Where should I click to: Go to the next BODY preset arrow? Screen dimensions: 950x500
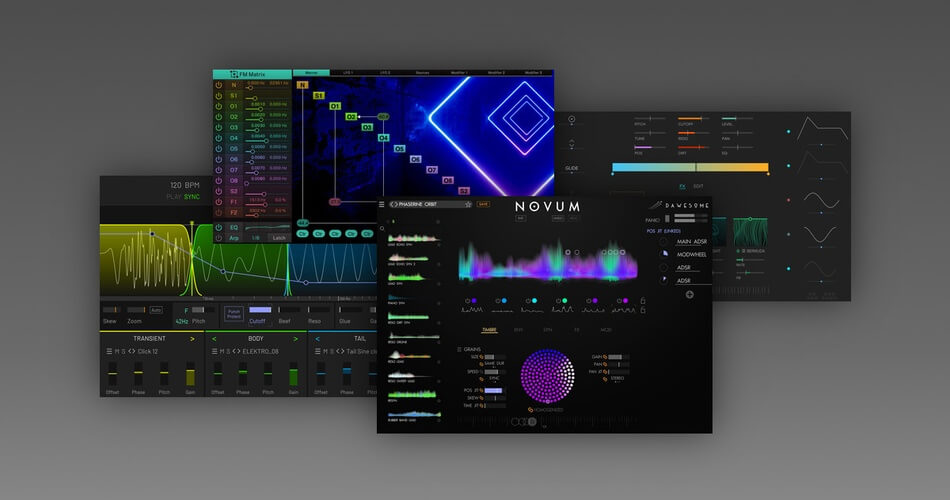tap(296, 339)
